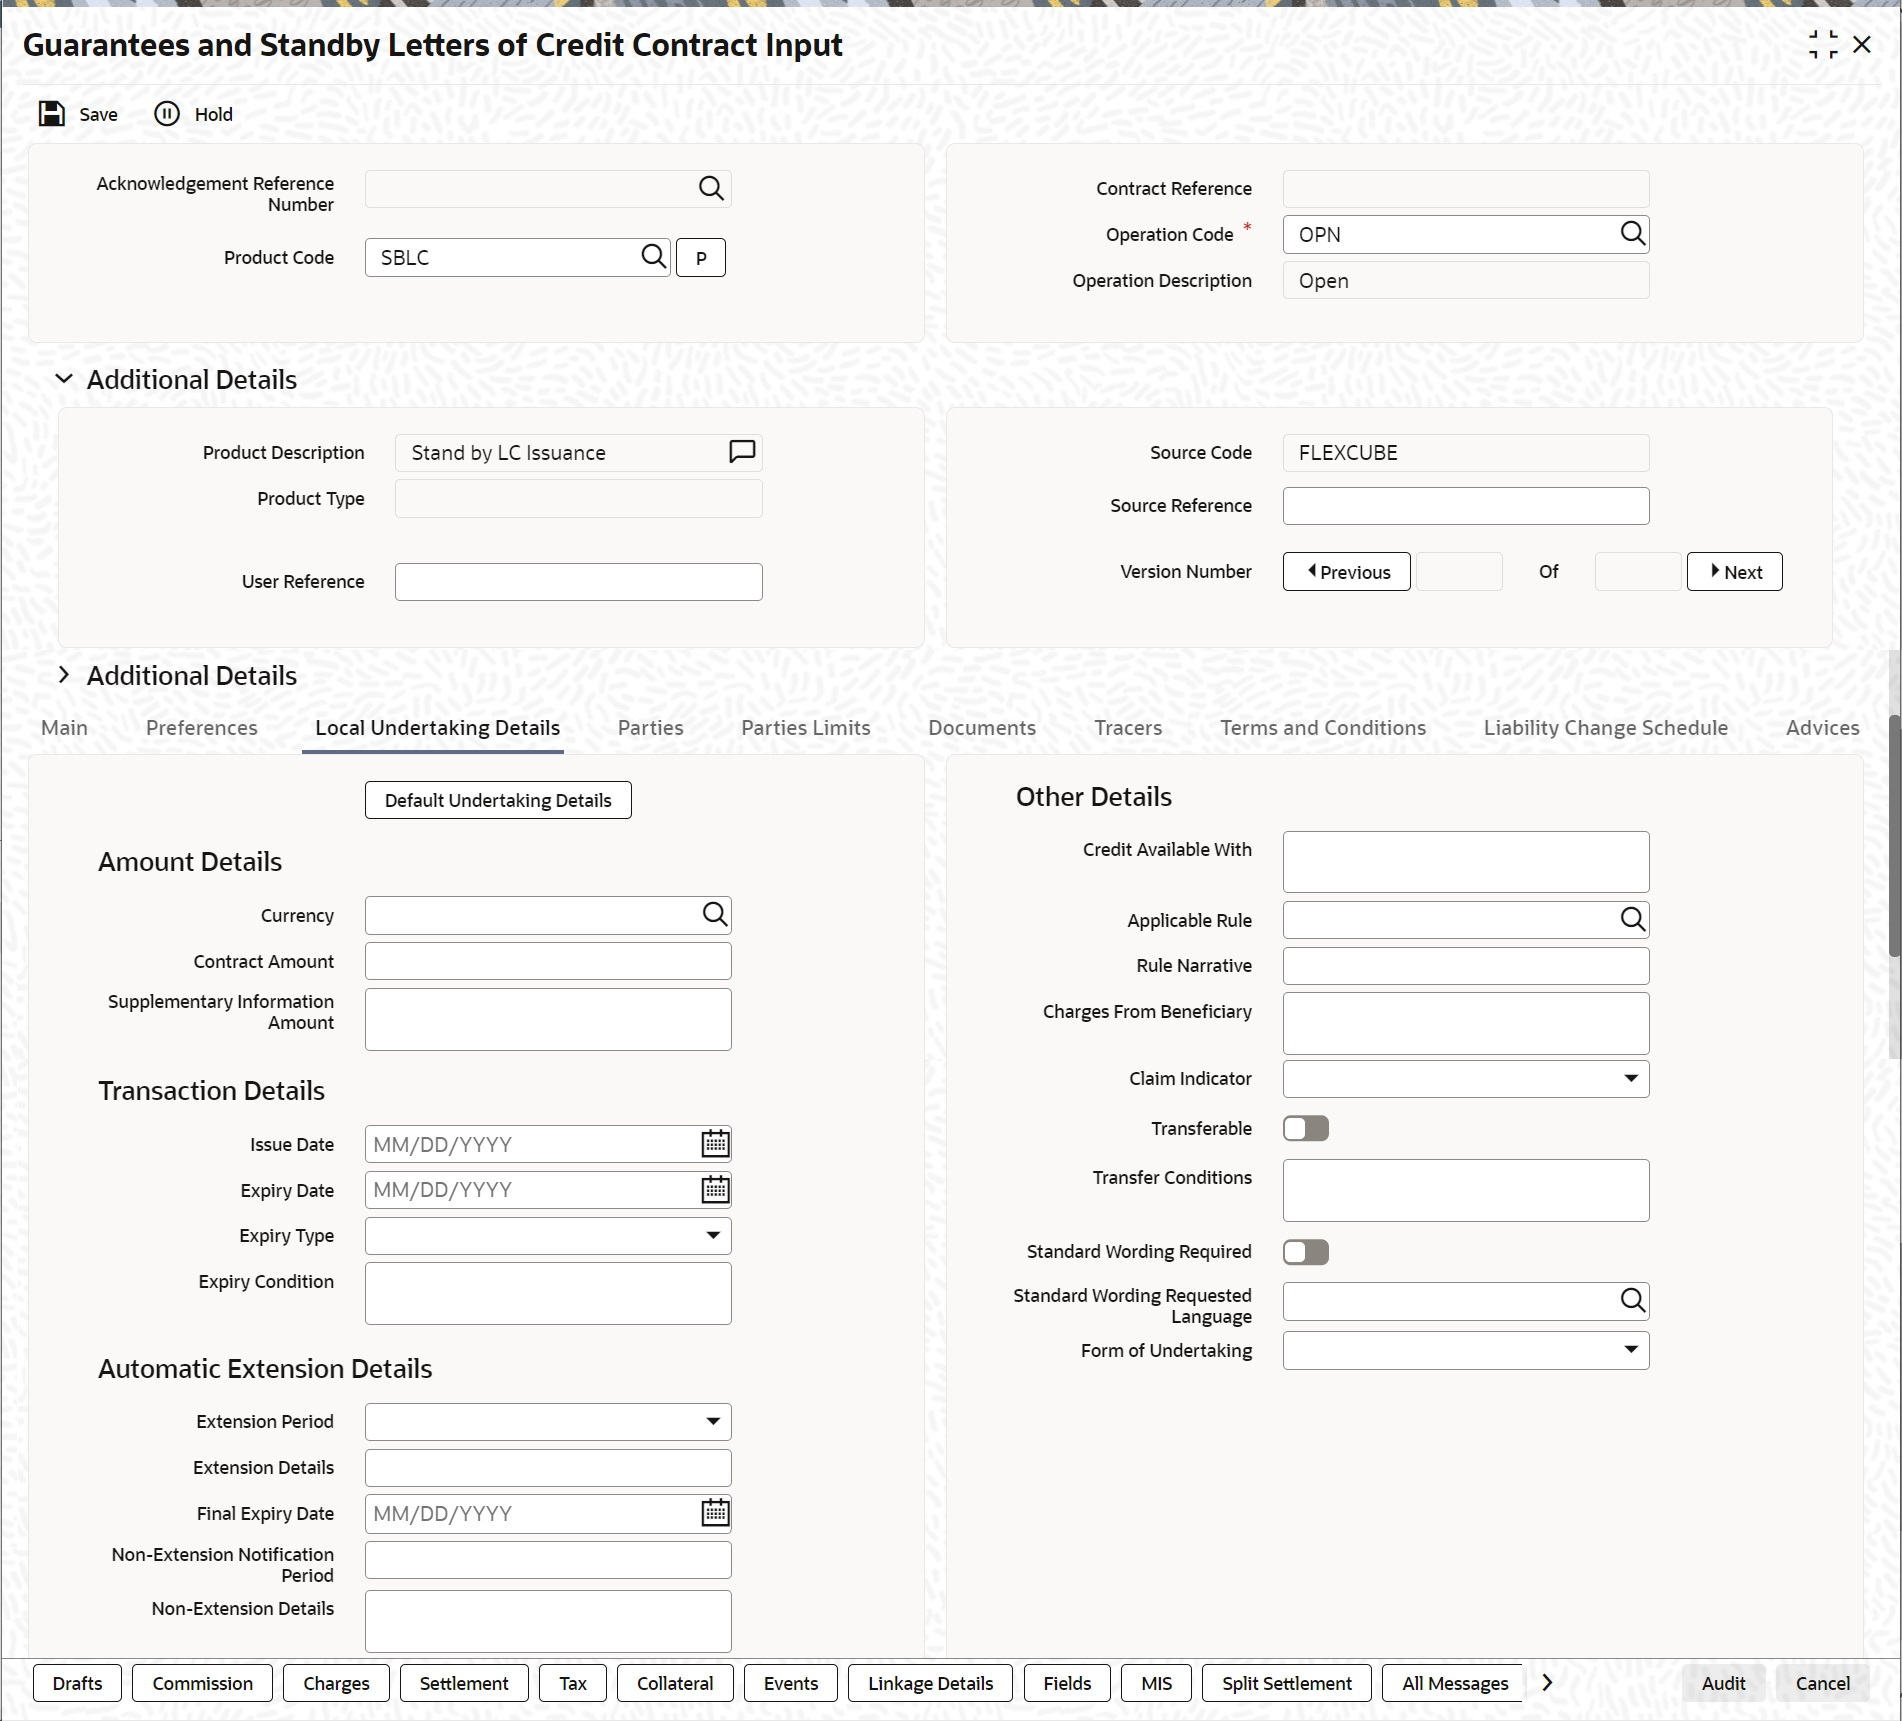Image resolution: width=1902 pixels, height=1721 pixels.
Task: Open the Product Code lookup search icon
Action: tap(653, 257)
